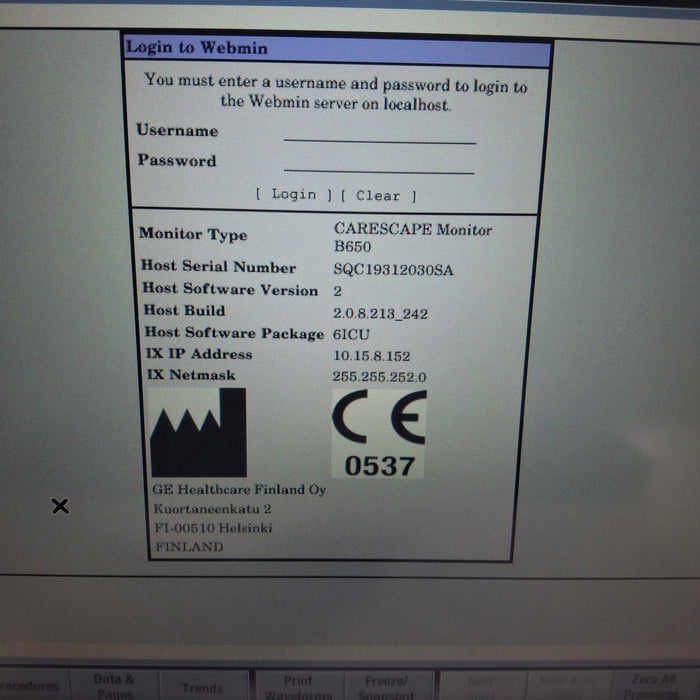Image resolution: width=700 pixels, height=700 pixels.
Task: Close the Webmin window with the X
Action: (x=60, y=506)
